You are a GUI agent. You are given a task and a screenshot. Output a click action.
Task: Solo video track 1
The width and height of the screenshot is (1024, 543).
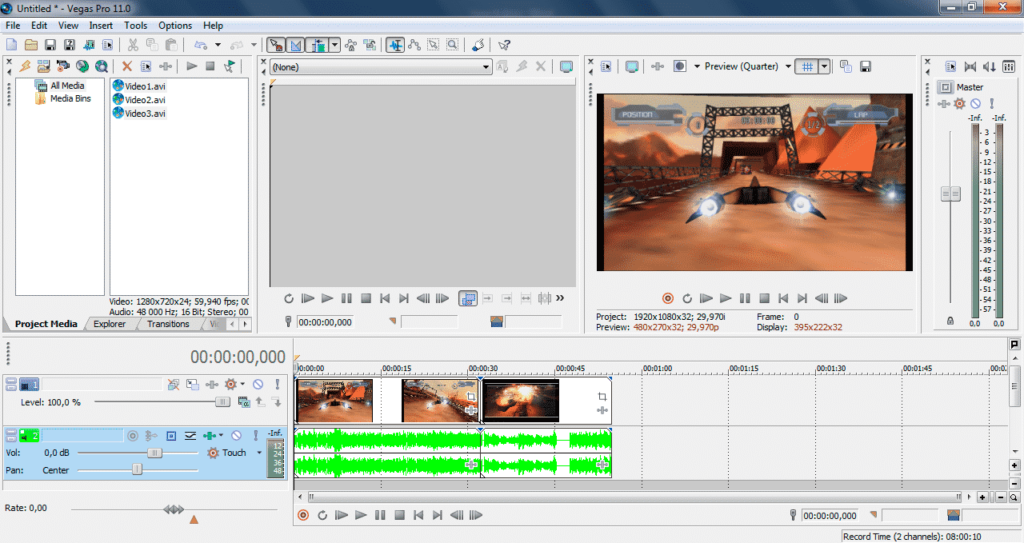click(x=277, y=384)
